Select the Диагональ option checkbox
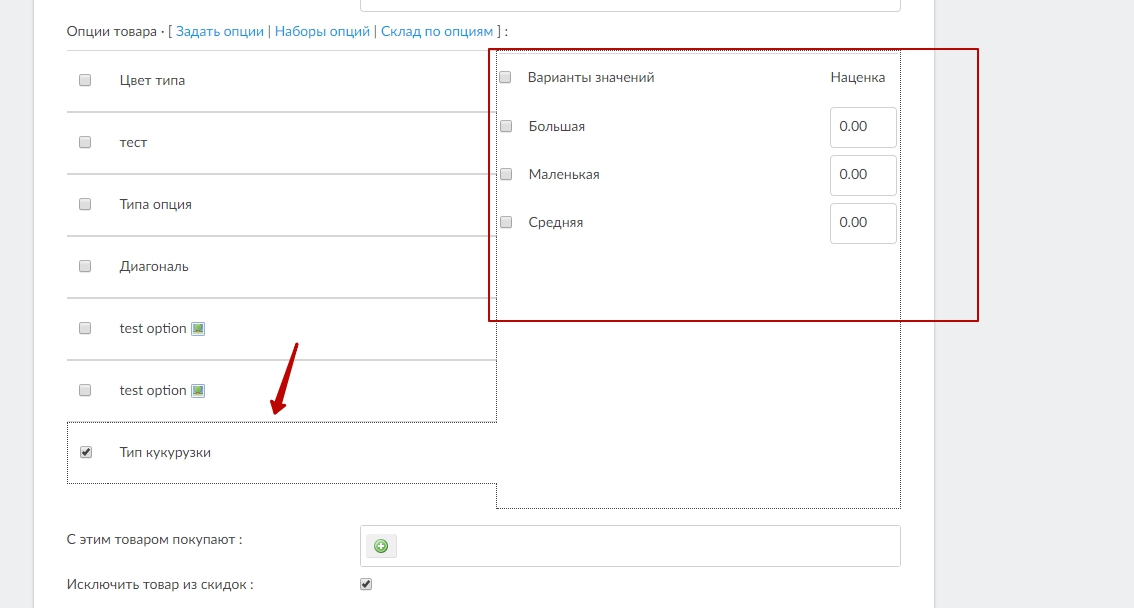The image size is (1134, 608). [x=85, y=266]
